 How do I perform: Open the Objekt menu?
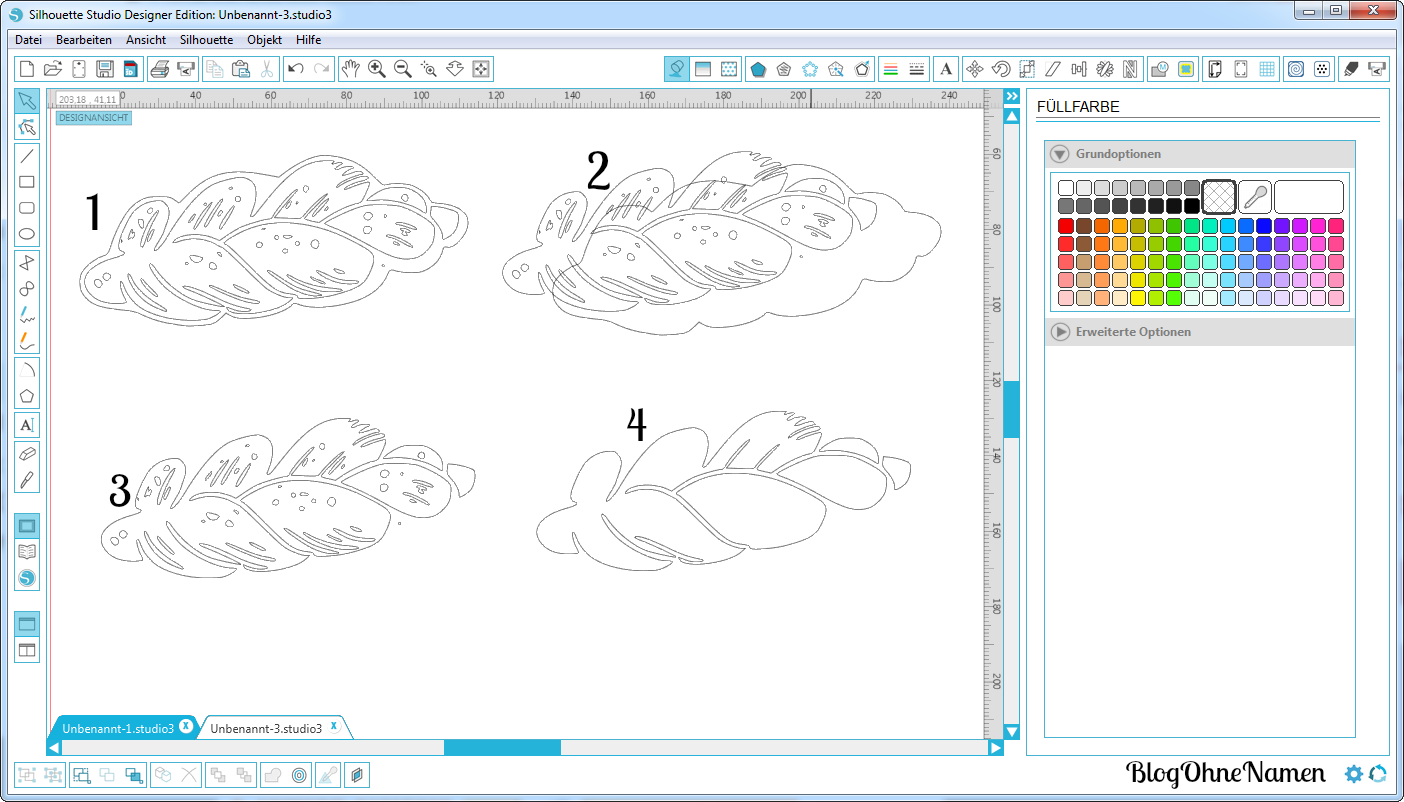coord(265,40)
